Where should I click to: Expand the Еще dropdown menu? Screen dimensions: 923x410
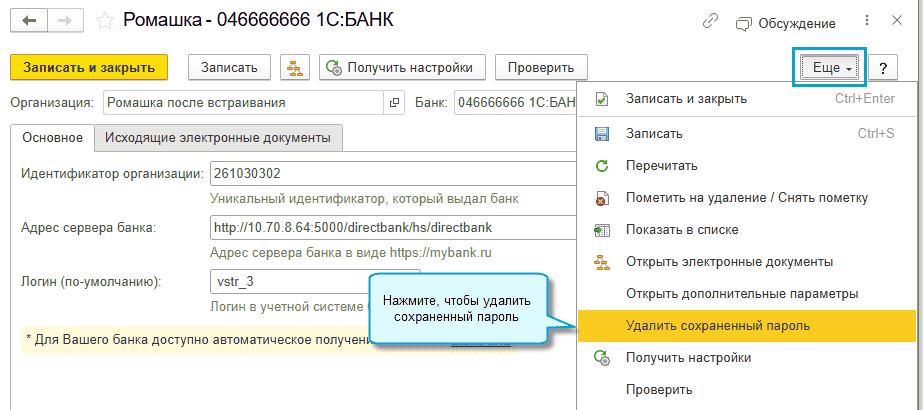[x=831, y=68]
